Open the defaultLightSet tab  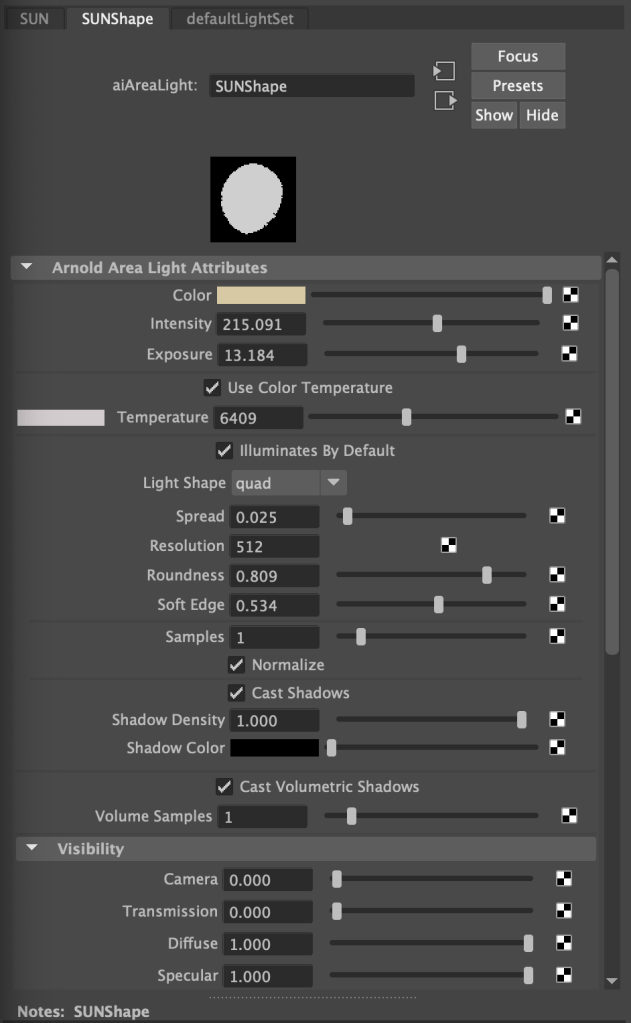pyautogui.click(x=240, y=19)
